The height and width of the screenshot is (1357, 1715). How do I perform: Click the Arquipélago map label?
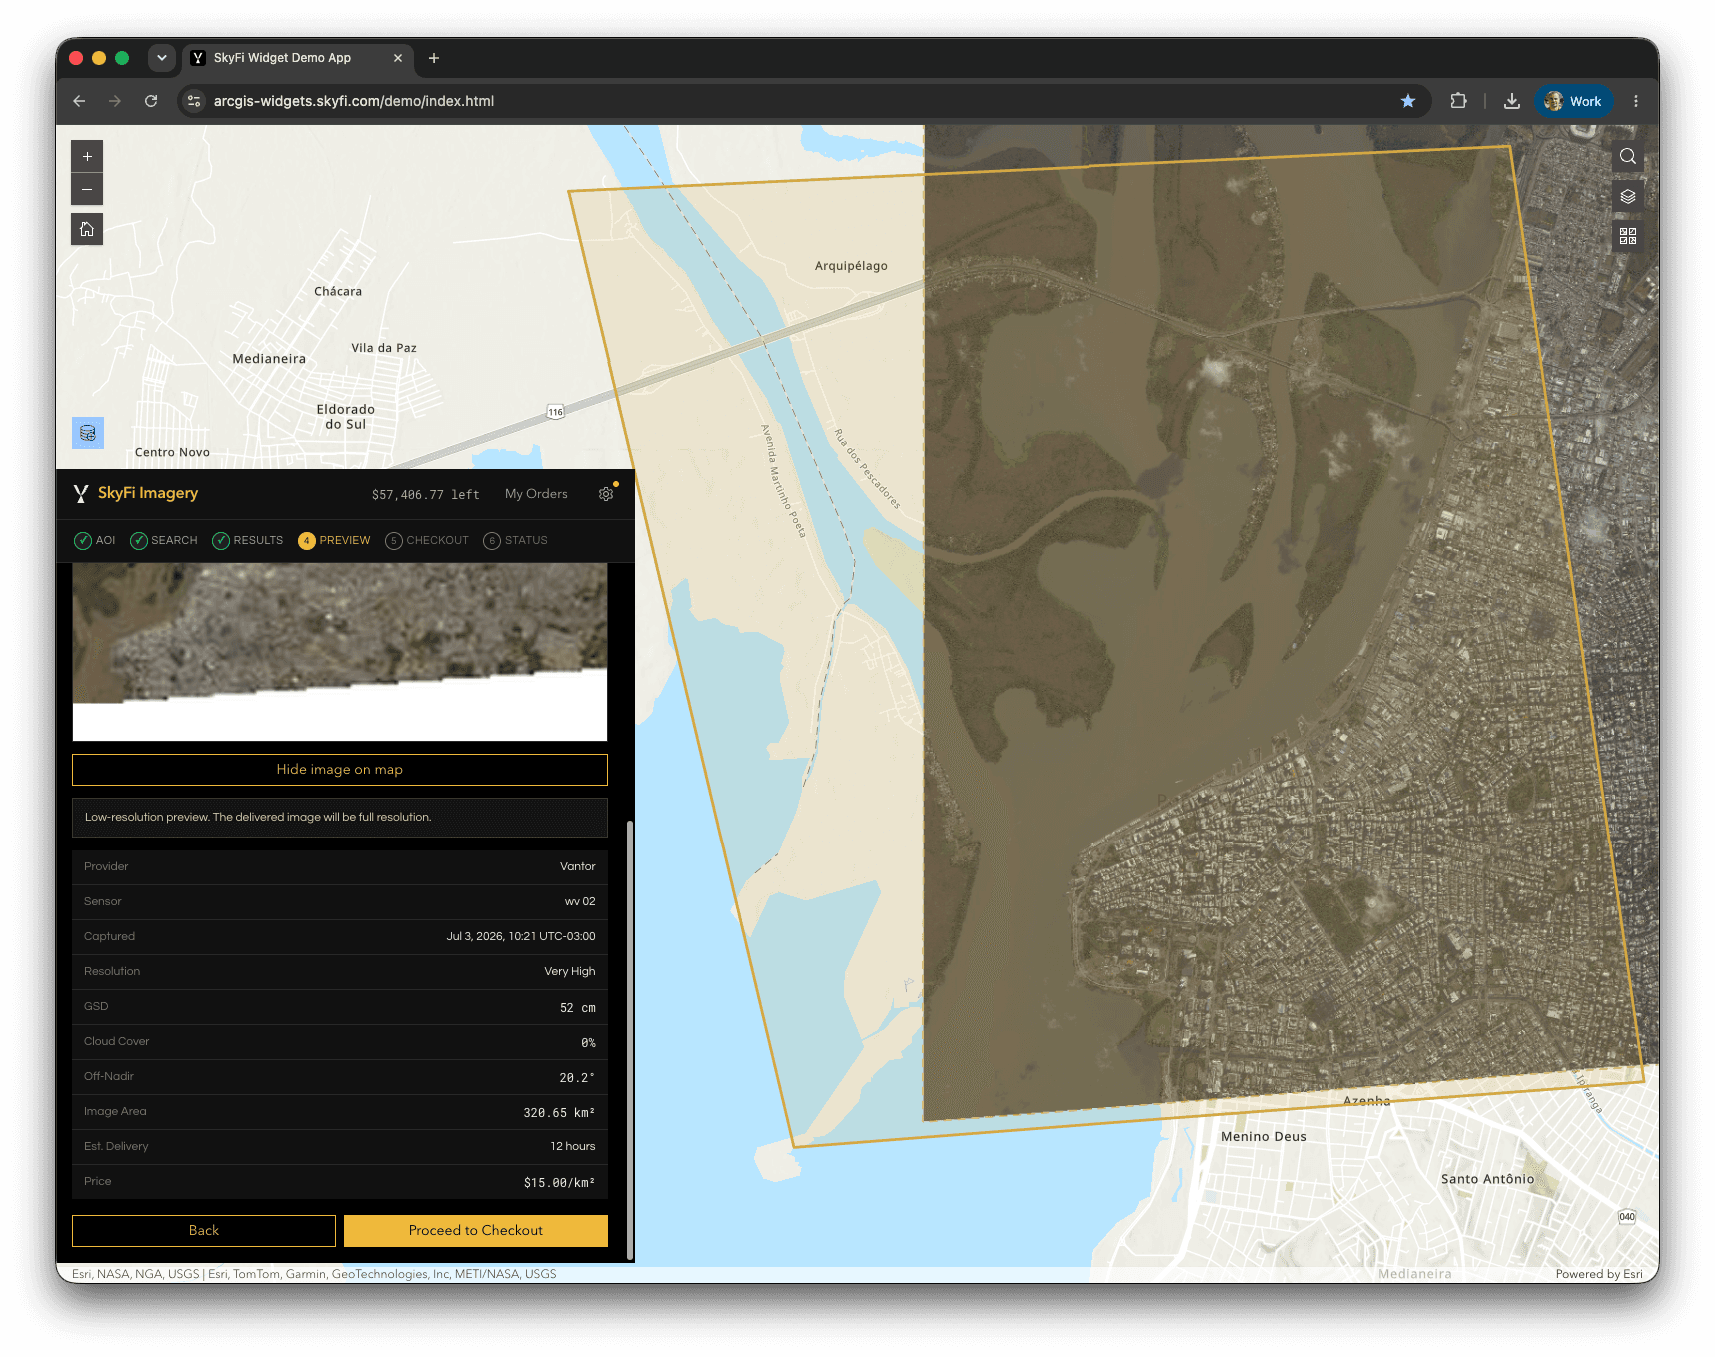pos(851,266)
